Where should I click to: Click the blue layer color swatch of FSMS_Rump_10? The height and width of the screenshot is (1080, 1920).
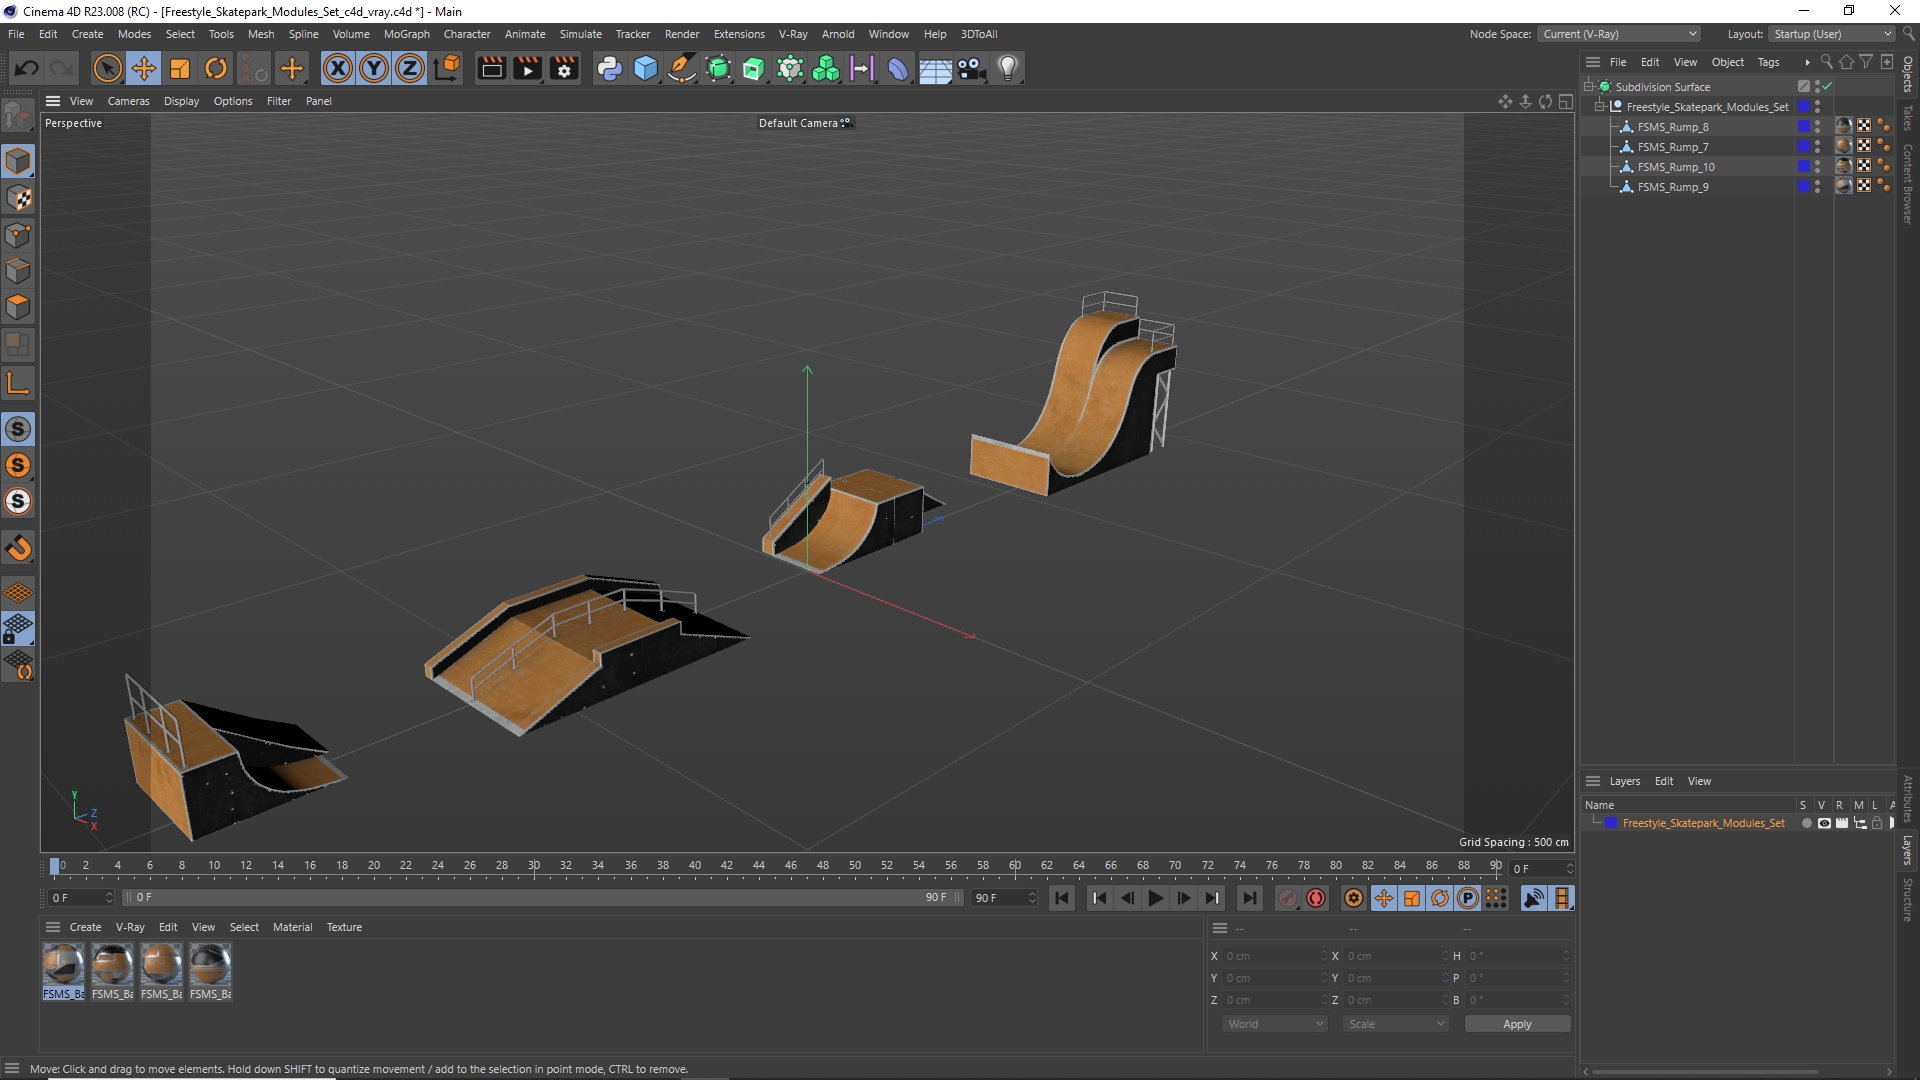[1804, 167]
